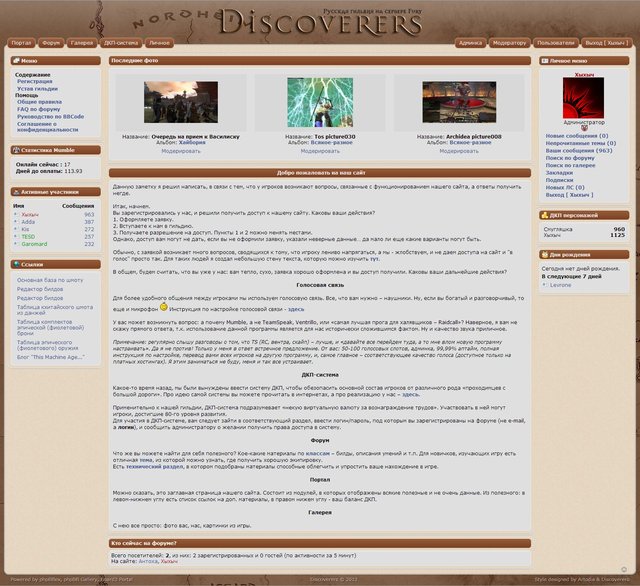The image size is (640, 586).
Task: Open the Галерея tab
Action: (x=82, y=43)
